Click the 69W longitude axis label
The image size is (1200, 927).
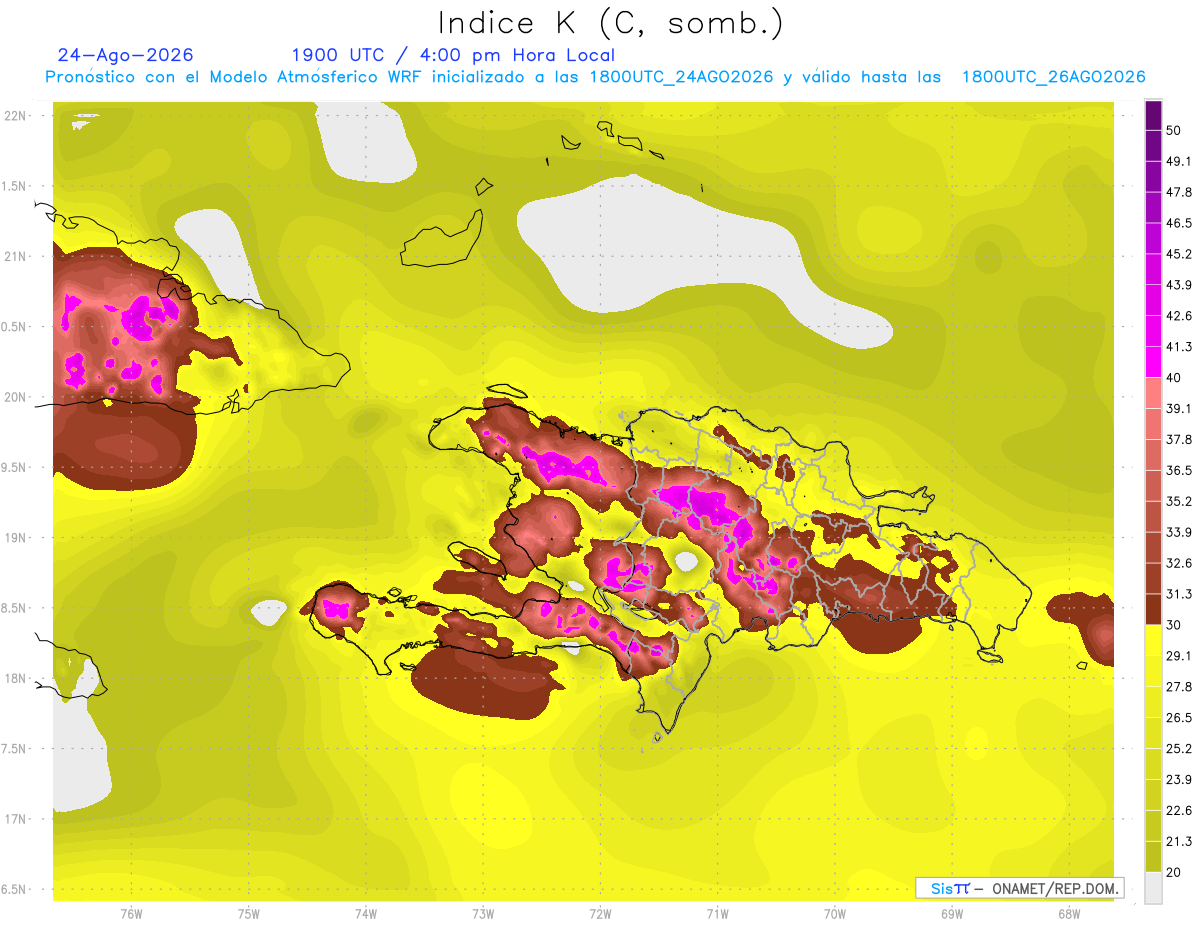tap(952, 914)
